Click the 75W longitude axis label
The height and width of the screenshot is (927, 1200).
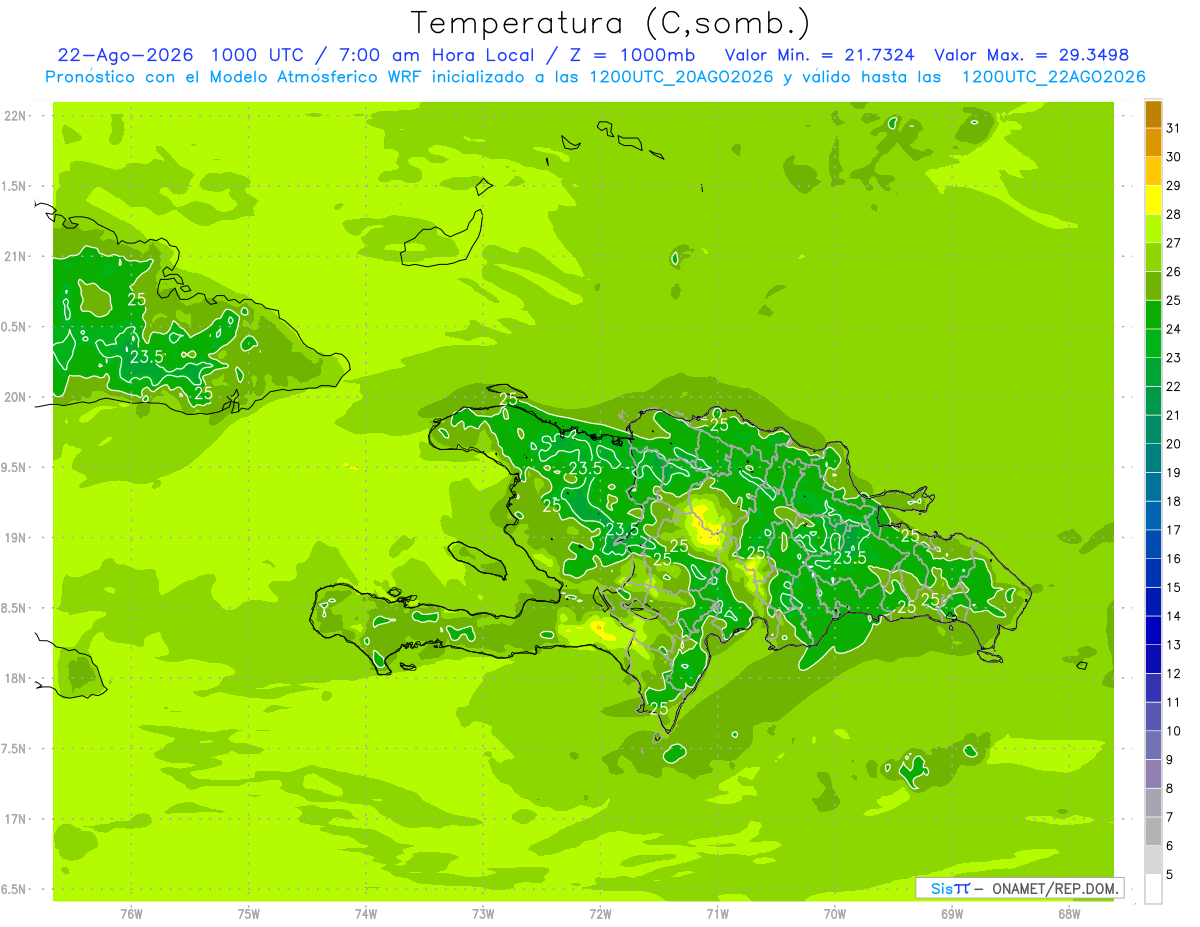pyautogui.click(x=249, y=914)
